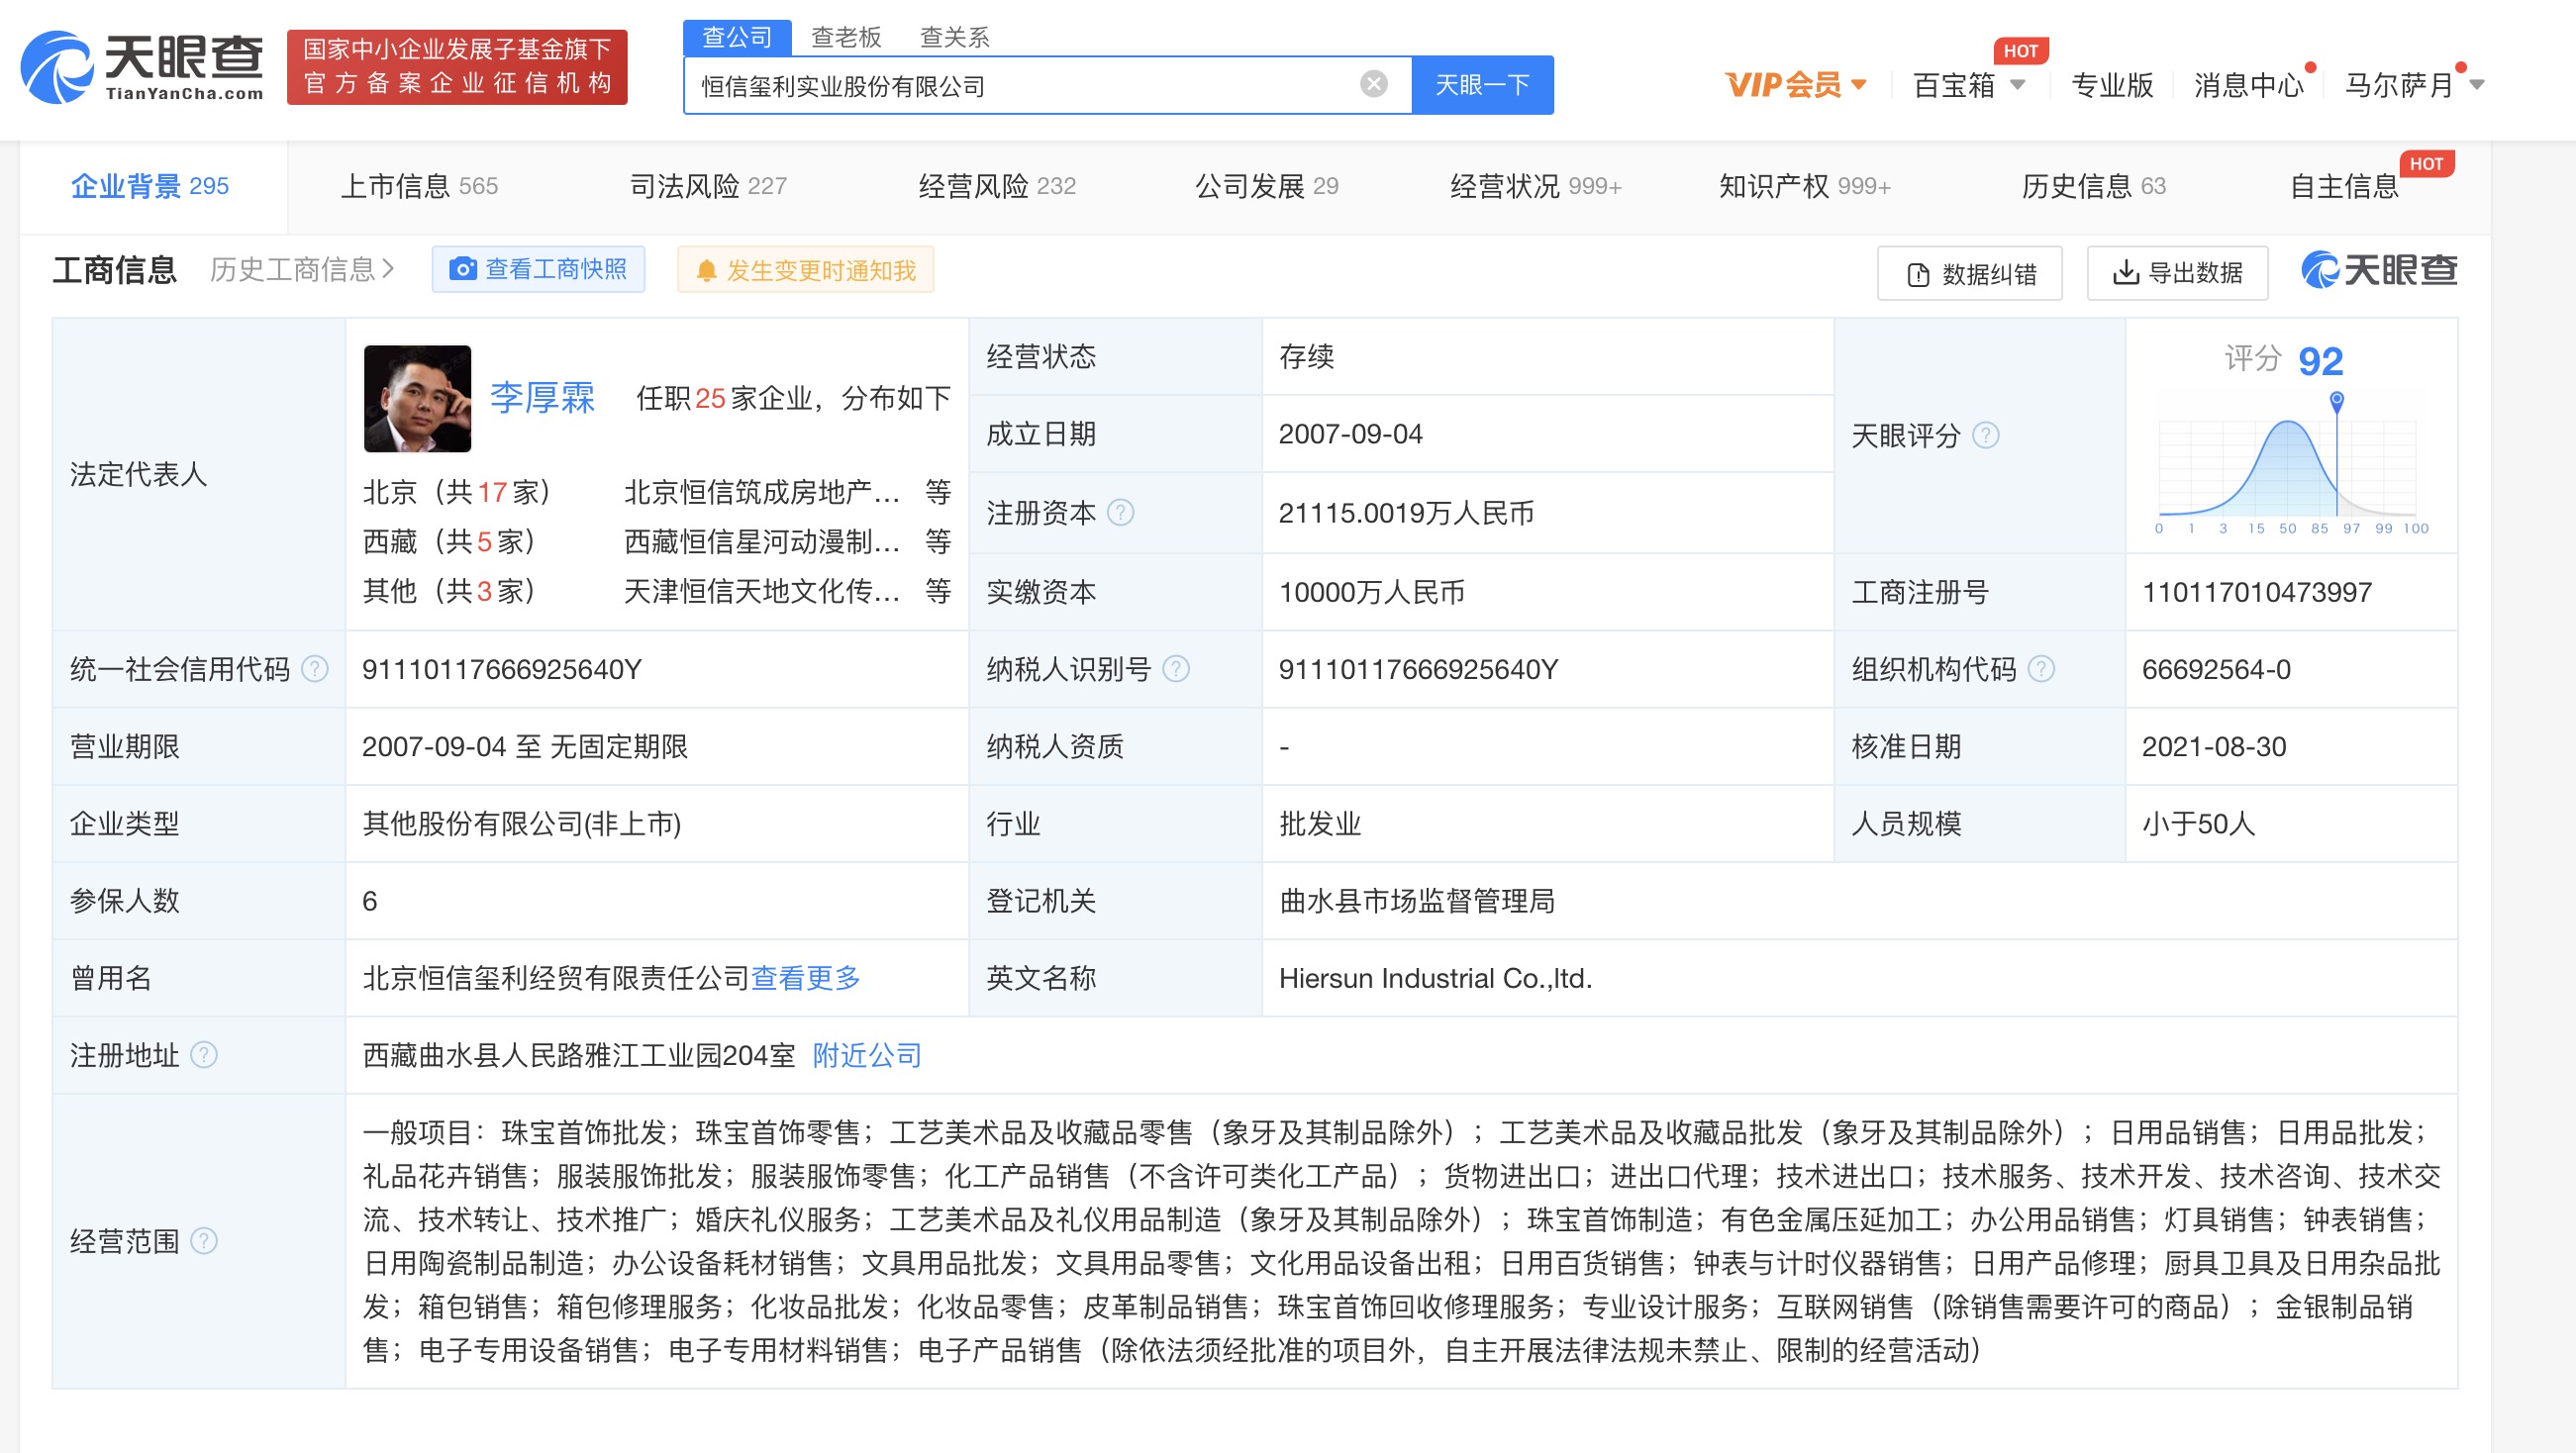The height and width of the screenshot is (1453, 2576).
Task: Click help icon next to 纳税人识别号
Action: click(x=1177, y=669)
